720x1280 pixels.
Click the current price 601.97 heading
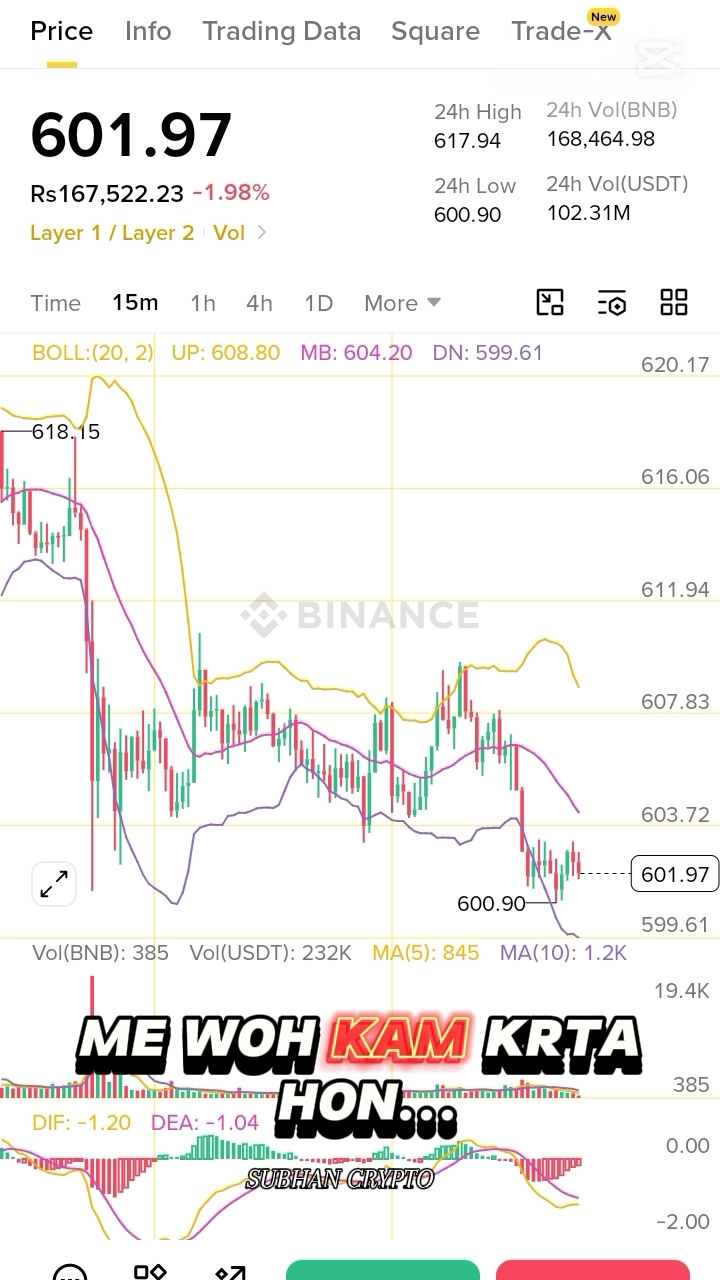131,135
